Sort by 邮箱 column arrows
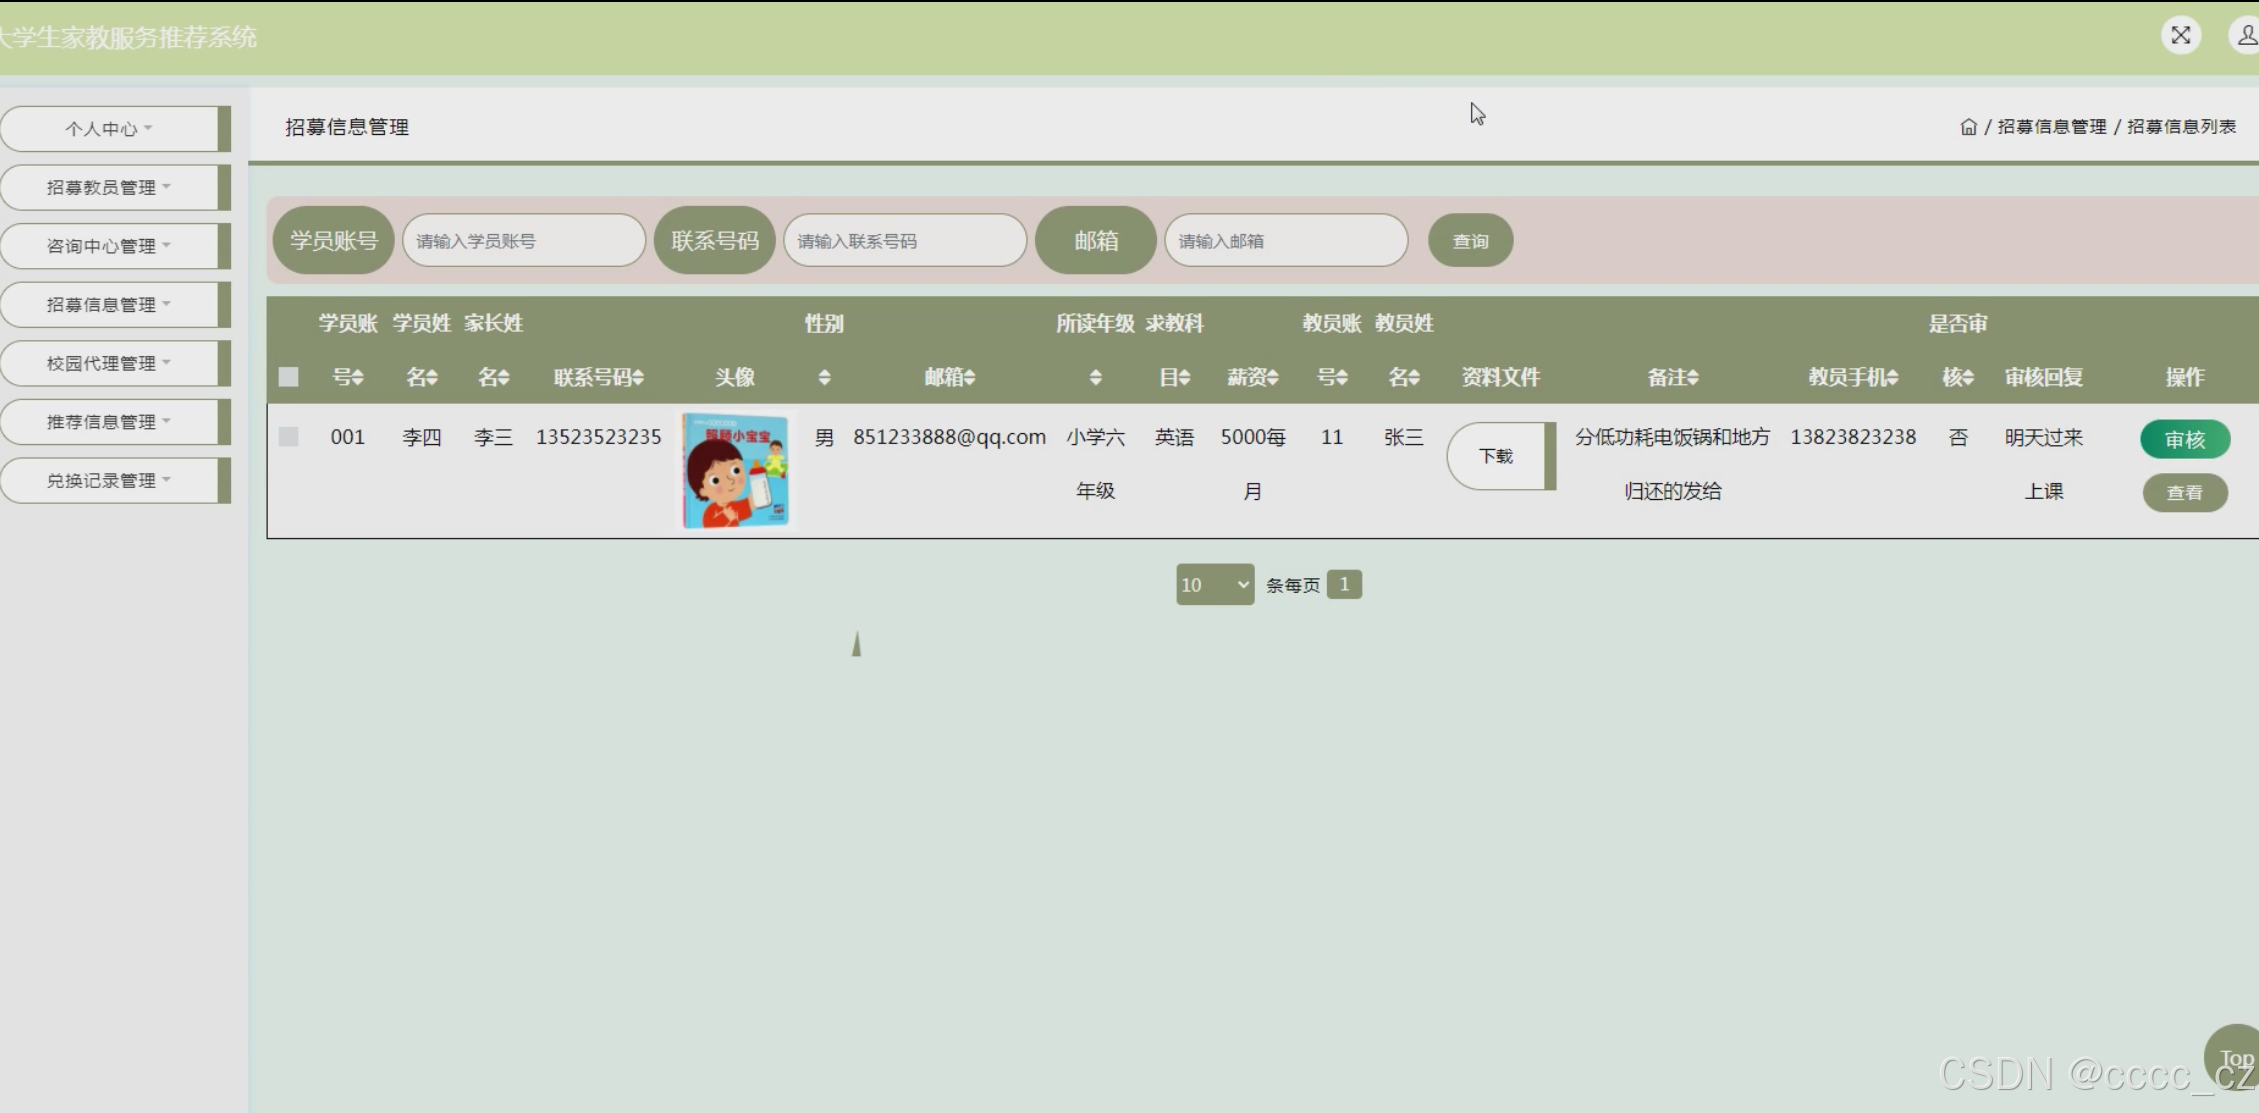Viewport: 2259px width, 1113px height. pyautogui.click(x=969, y=378)
